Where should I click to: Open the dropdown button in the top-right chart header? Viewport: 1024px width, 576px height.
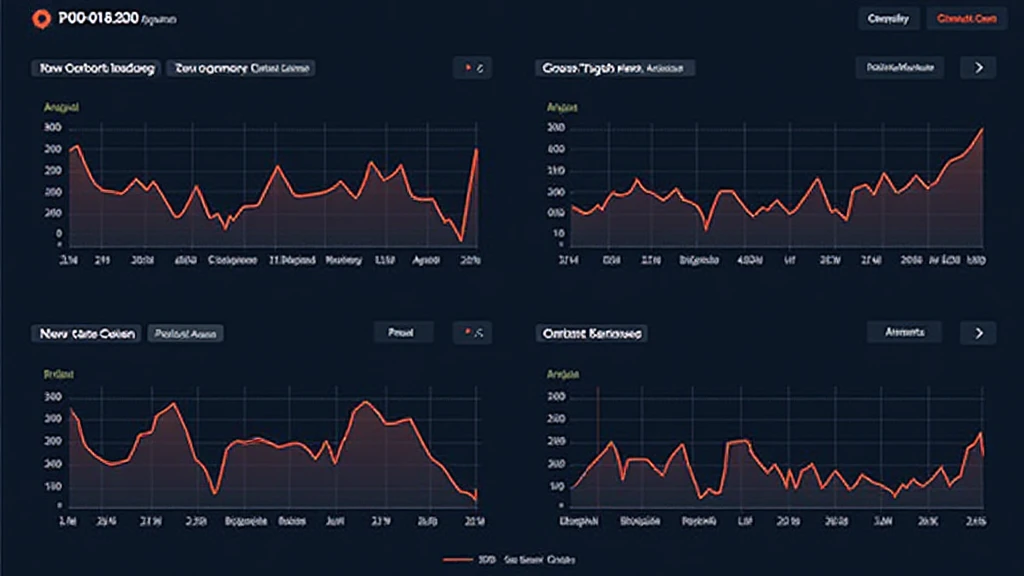900,68
